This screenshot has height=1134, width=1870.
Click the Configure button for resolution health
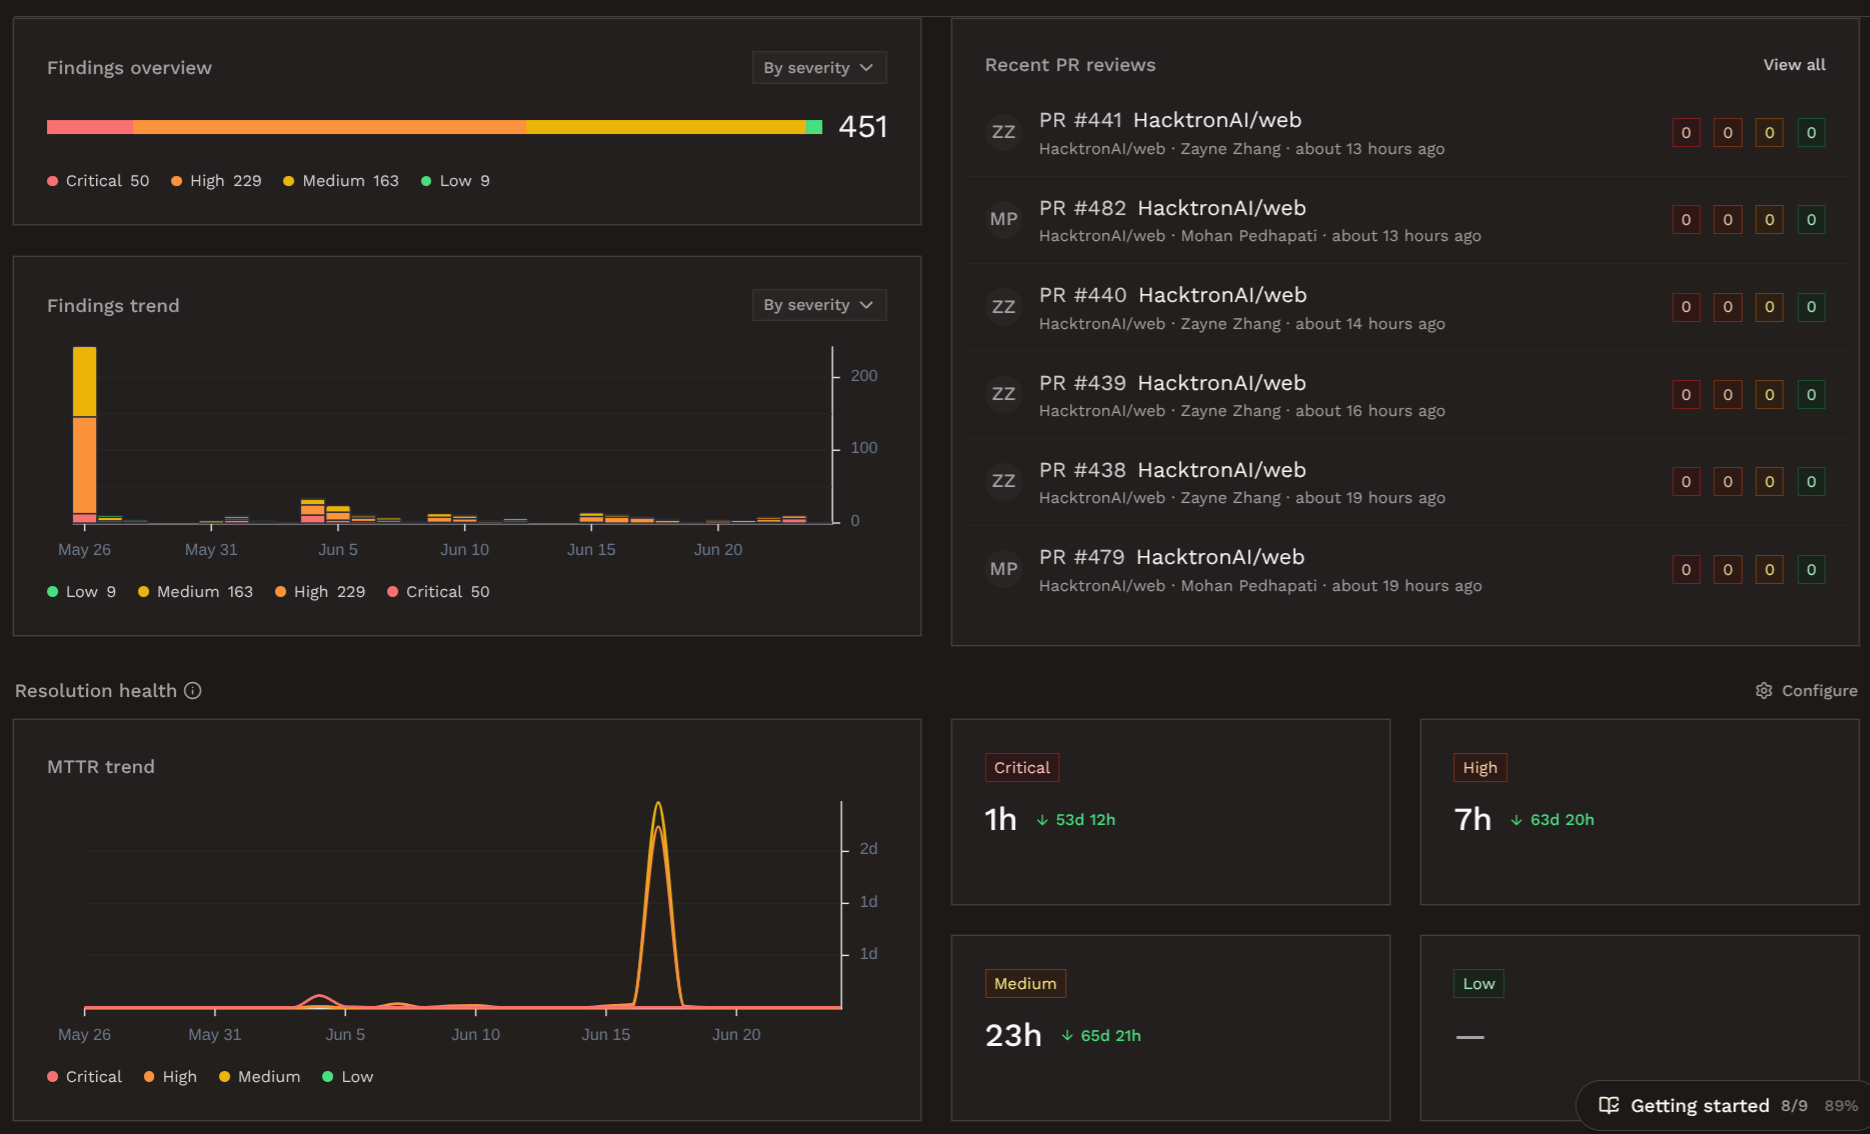(x=1806, y=691)
